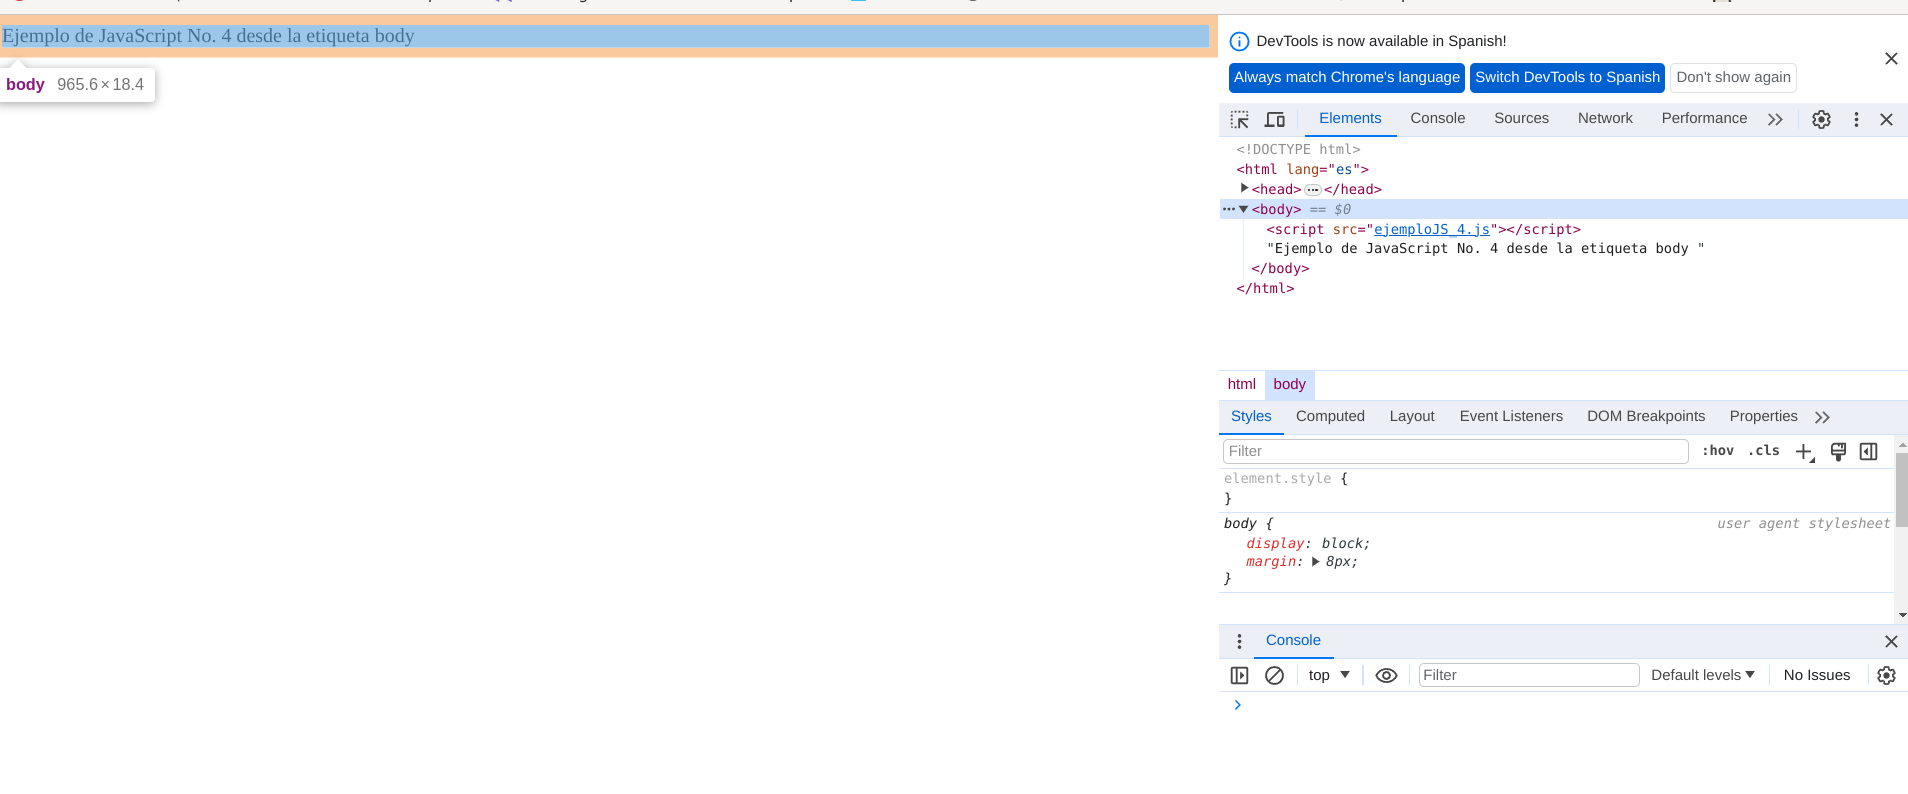
Task: Open the top JavaScript context dropdown
Action: coord(1329,676)
